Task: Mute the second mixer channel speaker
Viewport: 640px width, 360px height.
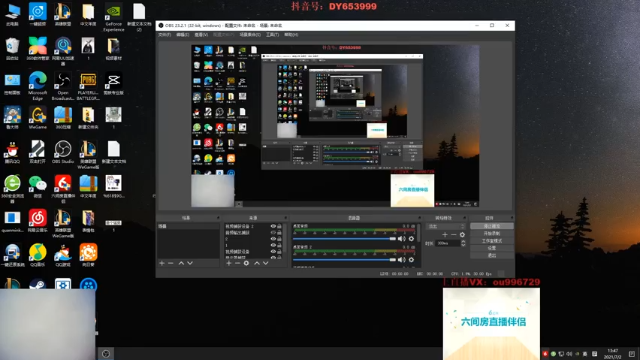Action: pyautogui.click(x=401, y=260)
